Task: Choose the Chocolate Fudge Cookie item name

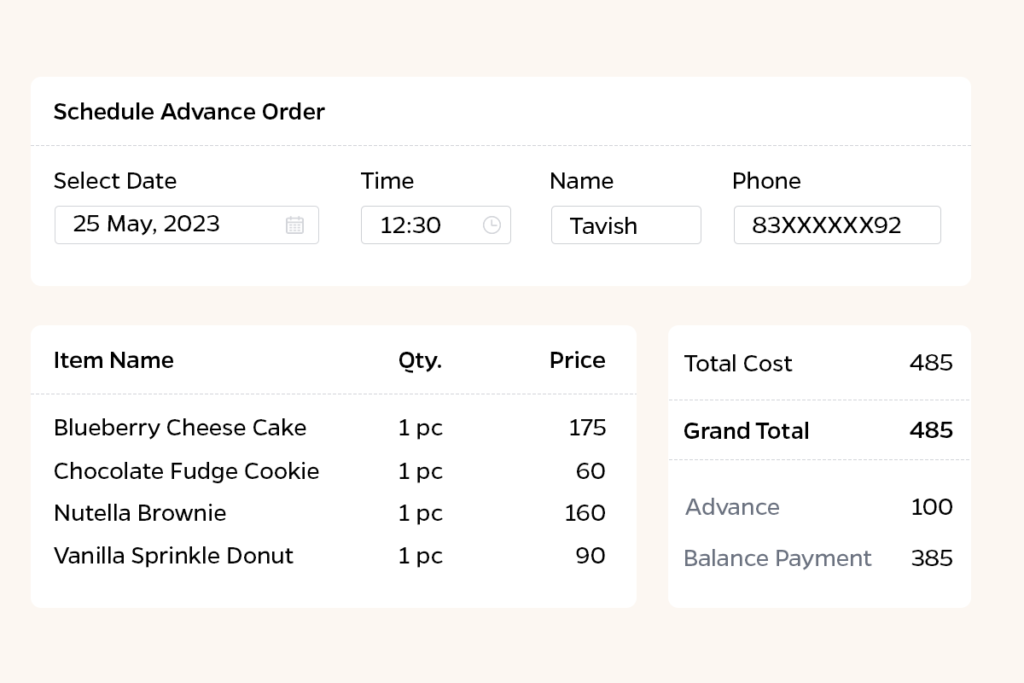Action: [186, 471]
